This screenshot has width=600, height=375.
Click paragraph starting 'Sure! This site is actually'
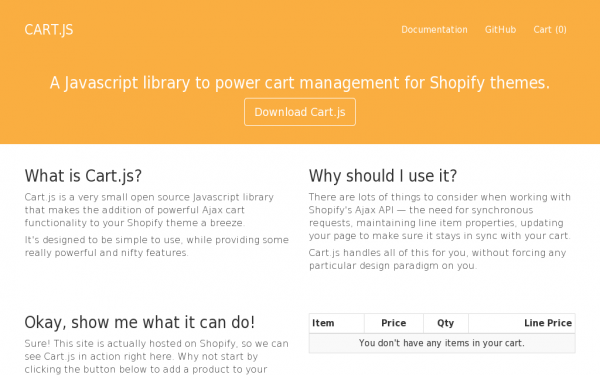[x=157, y=357]
